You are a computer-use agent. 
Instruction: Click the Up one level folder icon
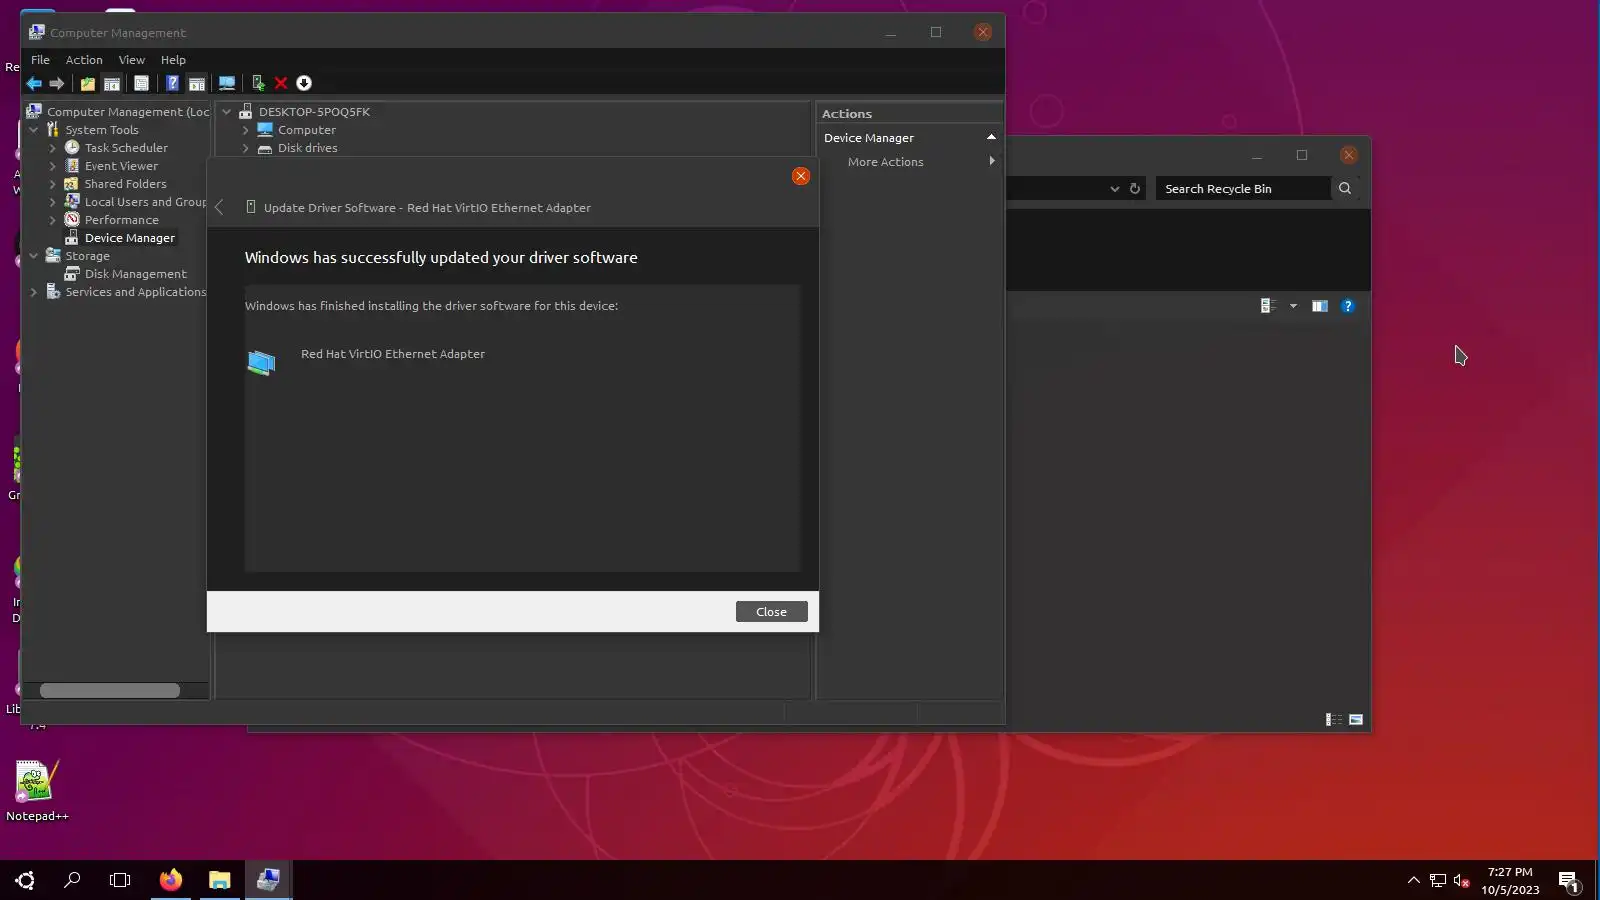pyautogui.click(x=88, y=84)
